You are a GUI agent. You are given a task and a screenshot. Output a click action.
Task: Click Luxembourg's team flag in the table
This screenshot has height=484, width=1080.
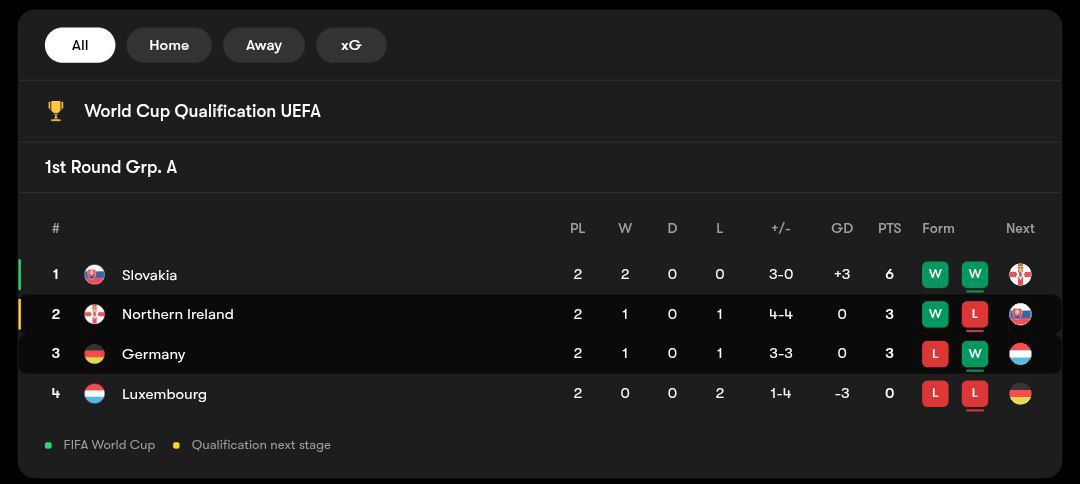pos(95,394)
